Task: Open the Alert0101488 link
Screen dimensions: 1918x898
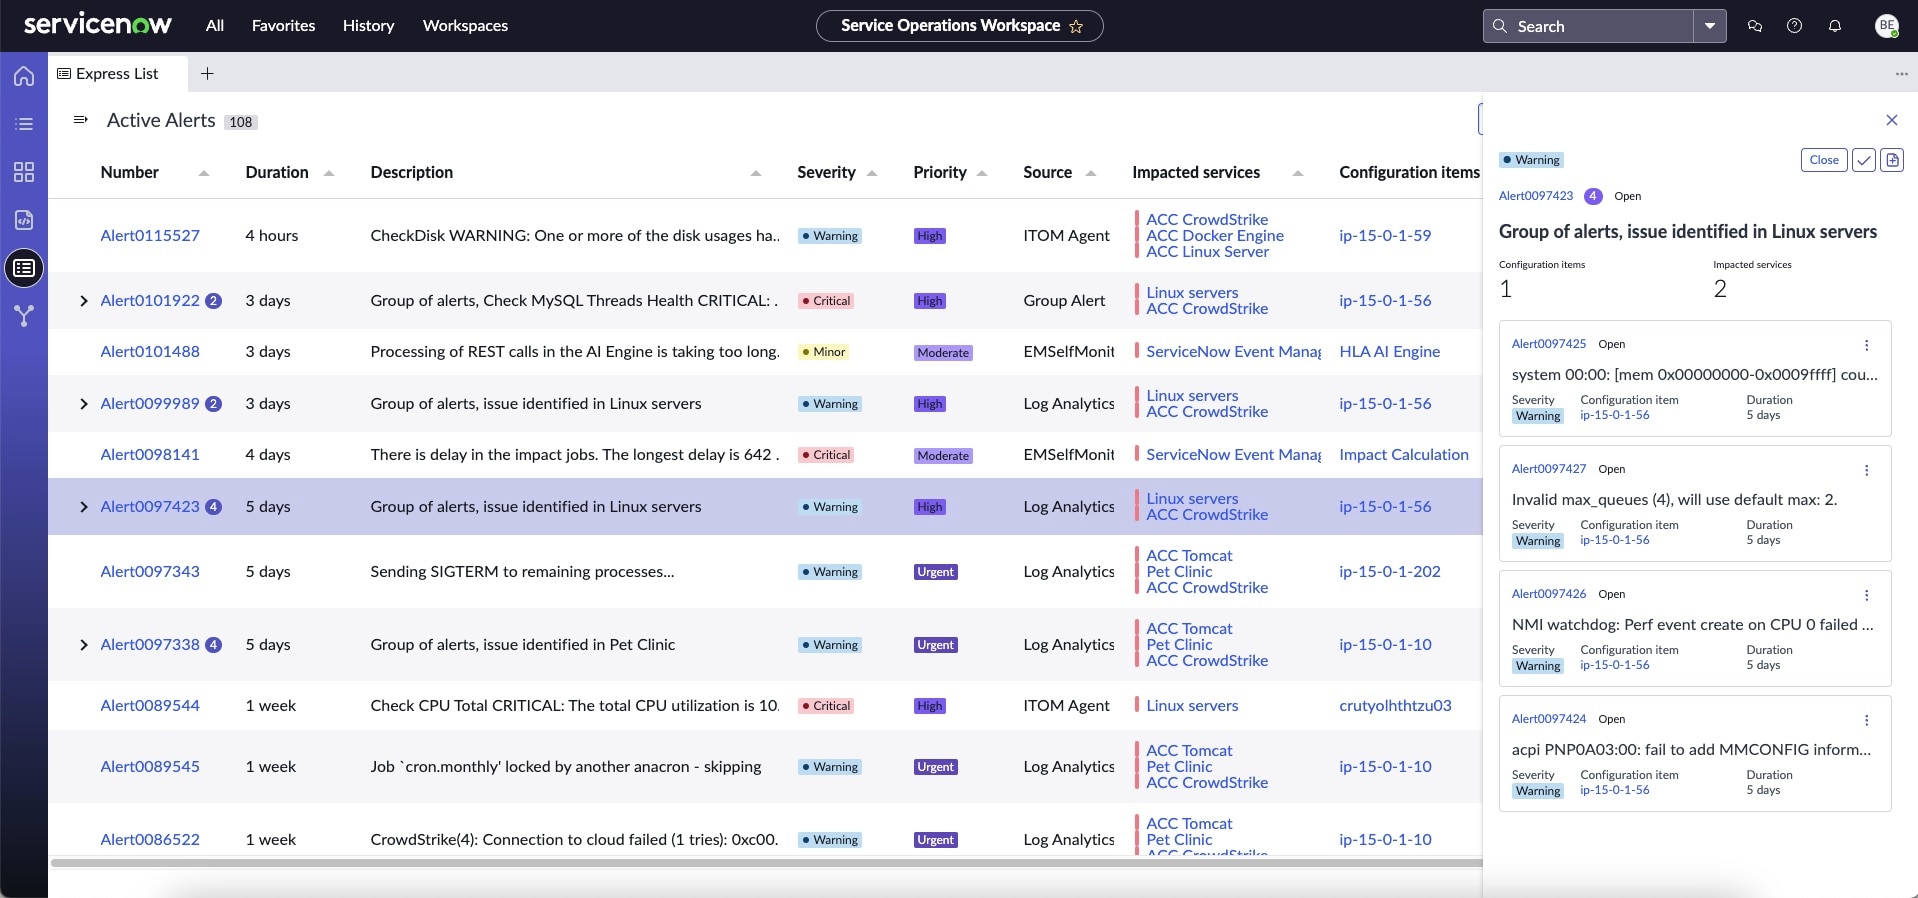Action: (x=150, y=352)
